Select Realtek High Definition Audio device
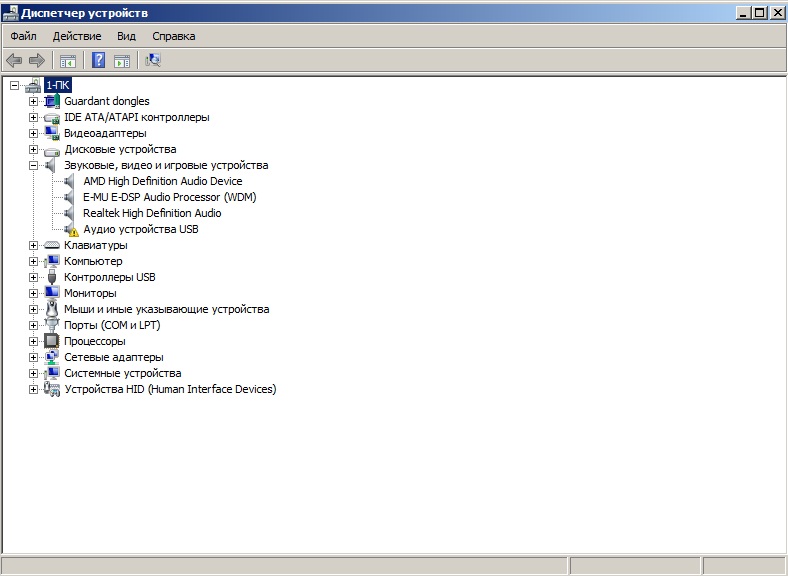 pyautogui.click(x=152, y=213)
